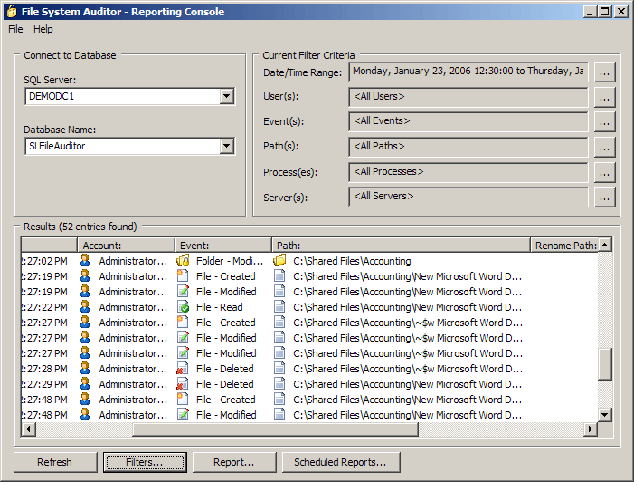Viewport: 637px width, 485px height.
Task: Open the File menu
Action: [x=15, y=30]
